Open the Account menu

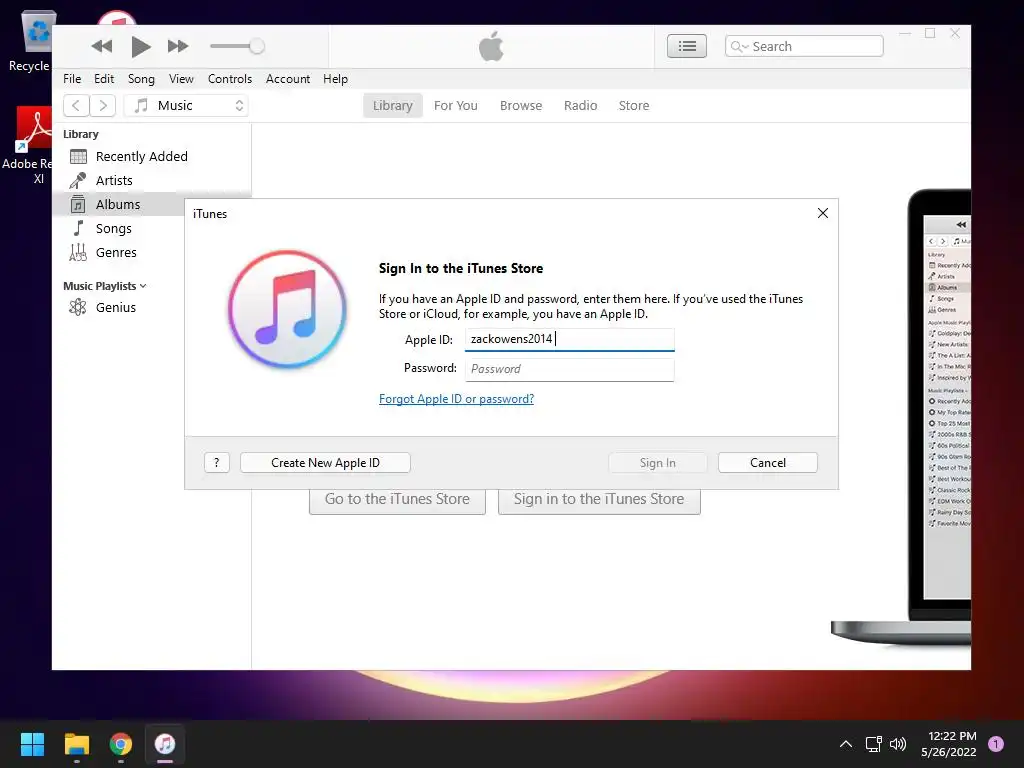point(288,79)
